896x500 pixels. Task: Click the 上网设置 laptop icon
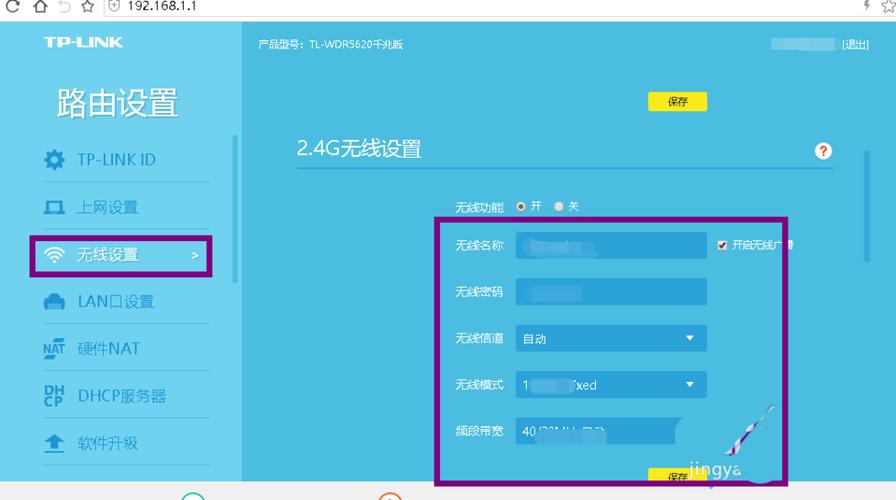point(54,207)
